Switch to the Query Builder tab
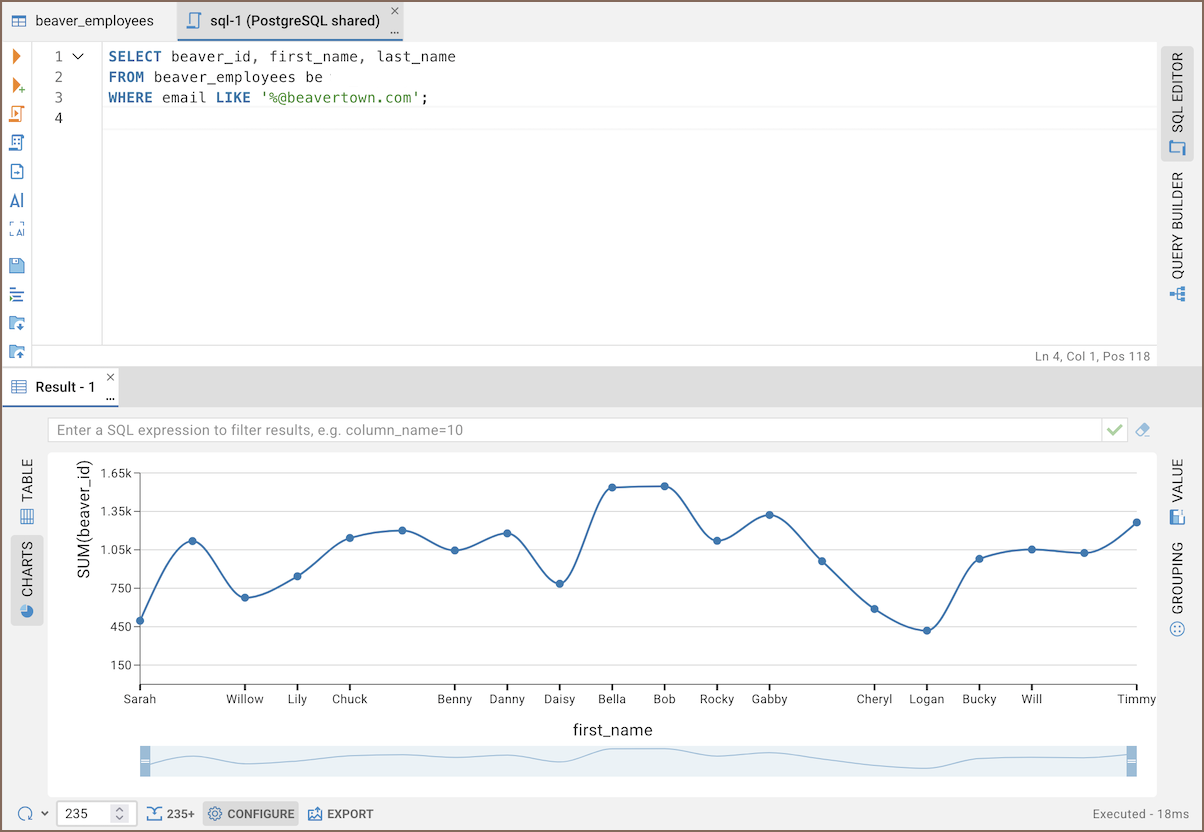This screenshot has width=1204, height=832. pos(1177,237)
